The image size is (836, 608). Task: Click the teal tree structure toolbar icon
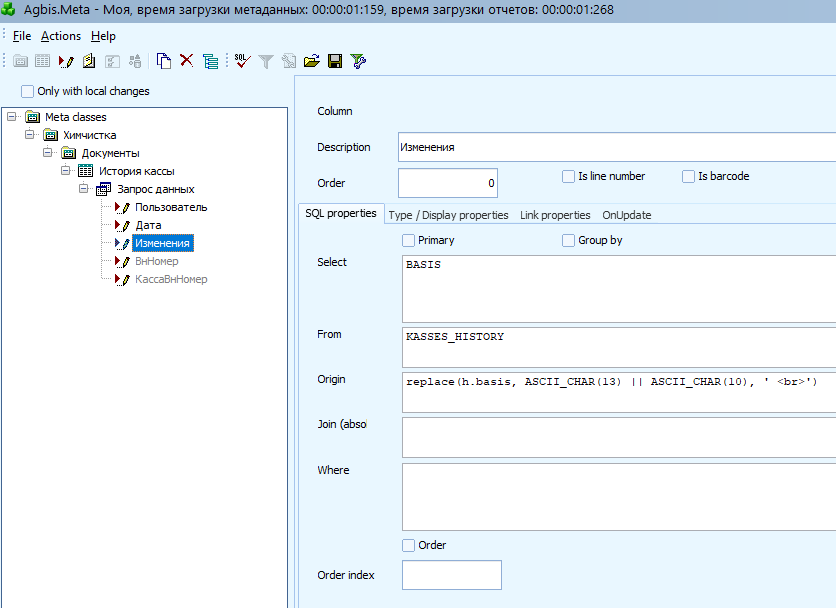211,61
